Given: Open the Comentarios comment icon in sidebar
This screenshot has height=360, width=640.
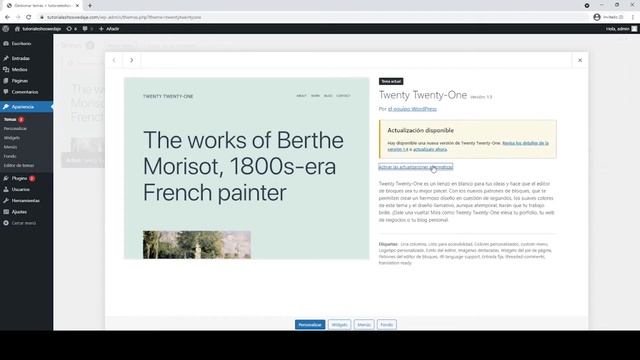Looking at the screenshot, I should coord(6,92).
